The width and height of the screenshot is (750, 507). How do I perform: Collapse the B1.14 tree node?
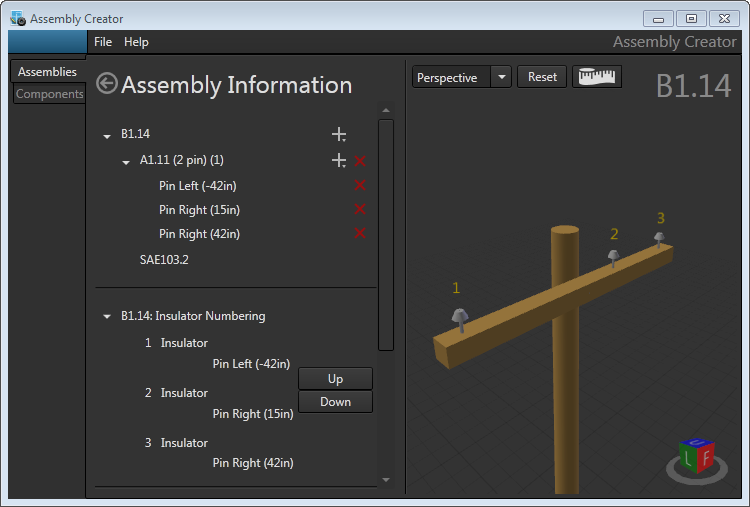107,135
